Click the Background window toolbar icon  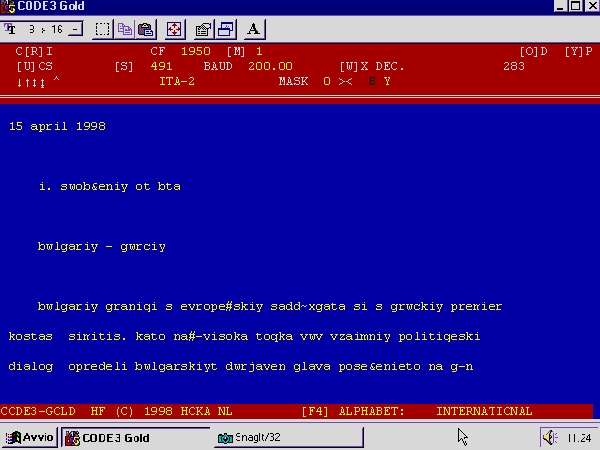coord(225,29)
